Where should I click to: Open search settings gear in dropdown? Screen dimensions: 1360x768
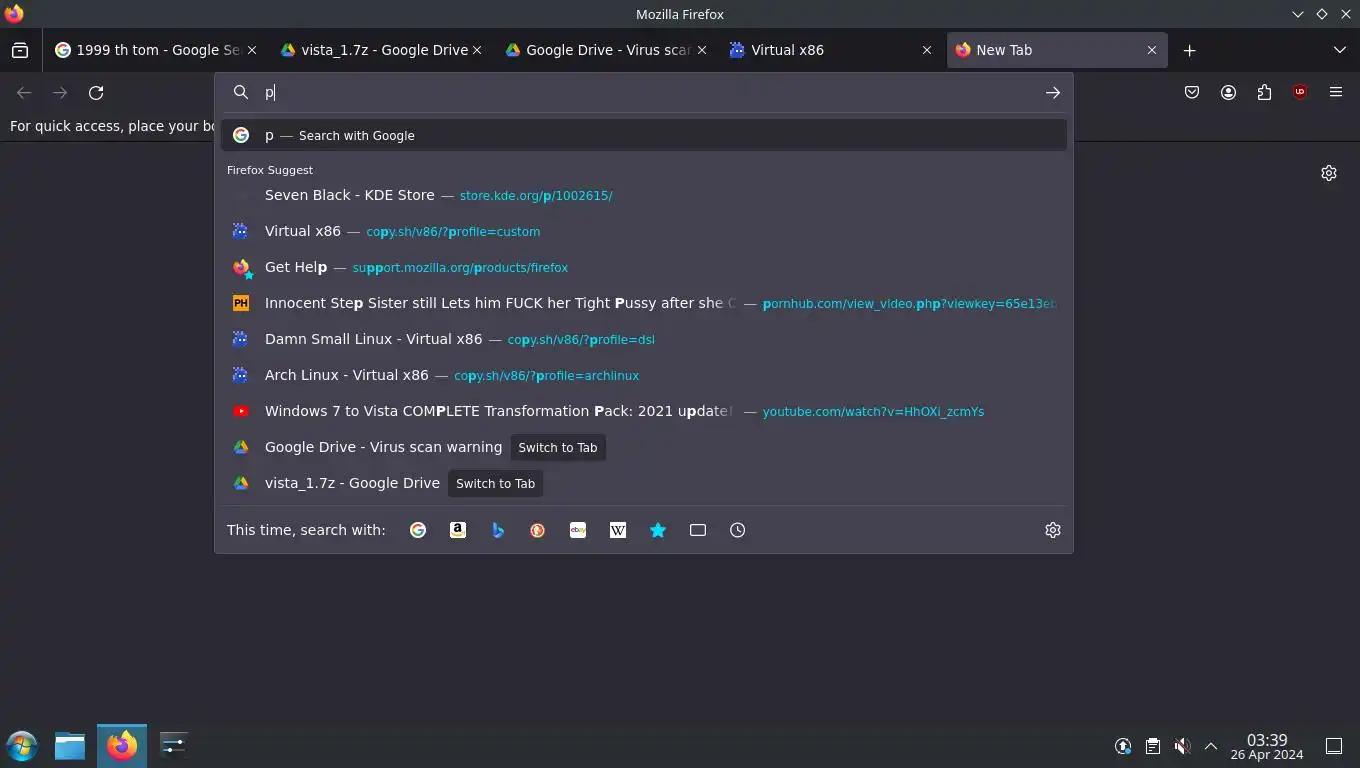coord(1053,530)
